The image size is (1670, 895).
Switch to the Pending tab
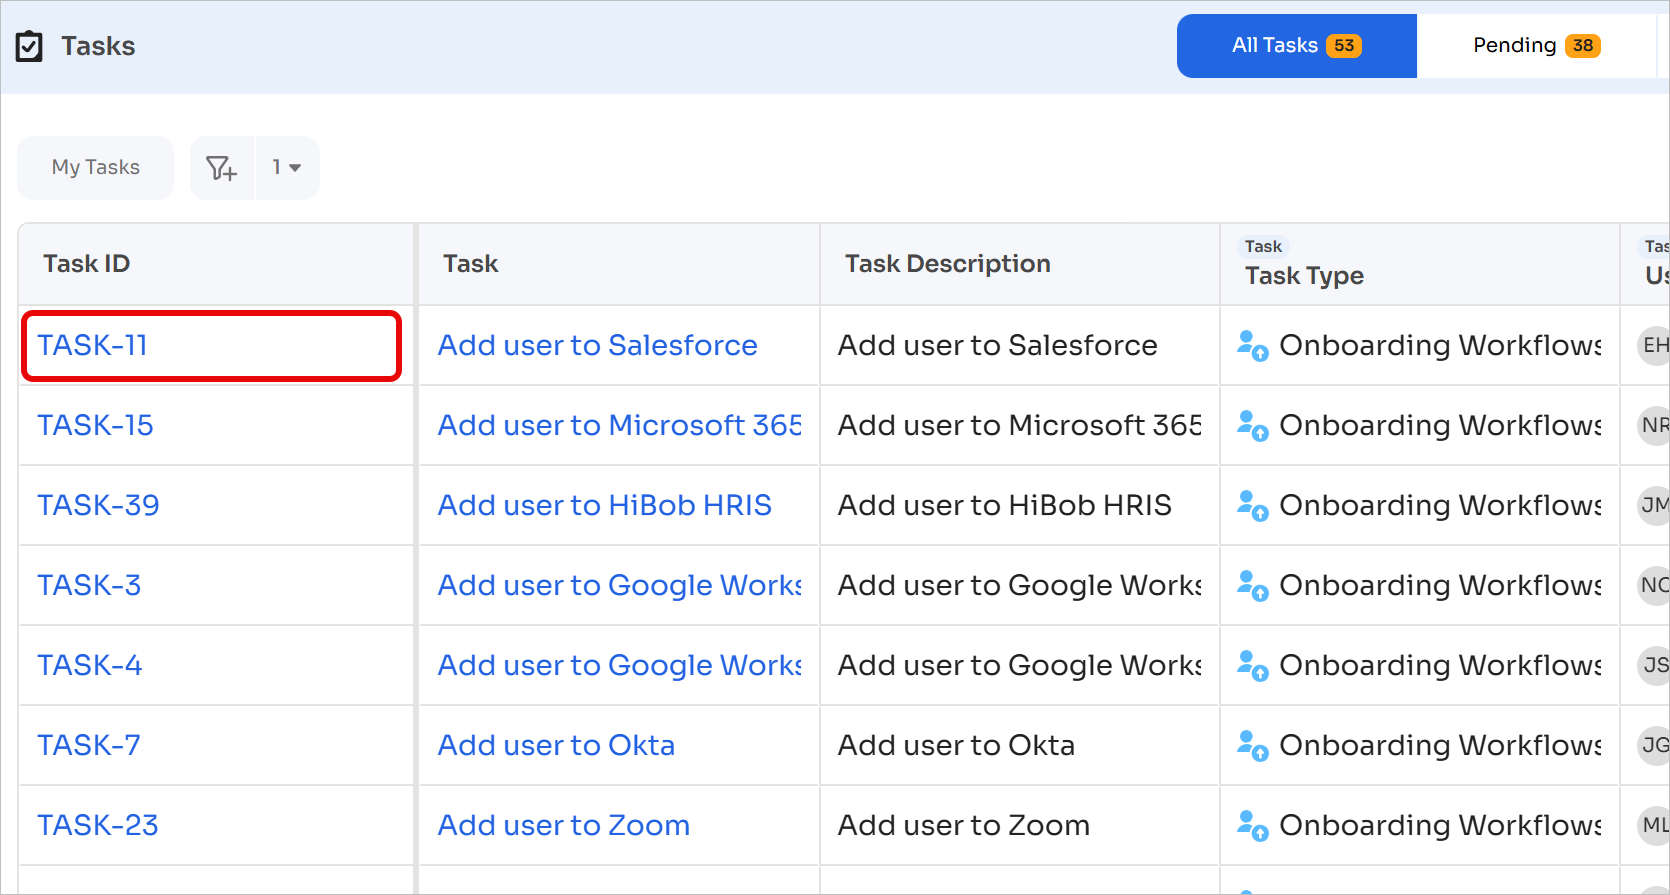tap(1537, 46)
